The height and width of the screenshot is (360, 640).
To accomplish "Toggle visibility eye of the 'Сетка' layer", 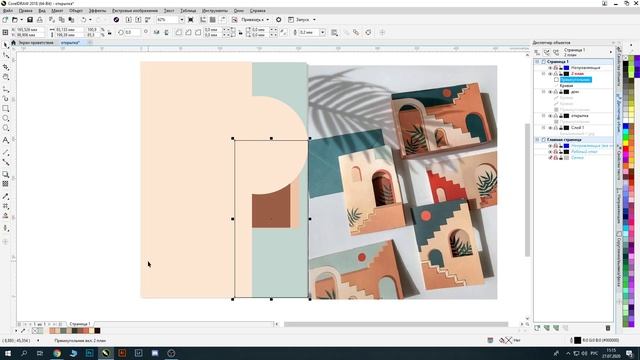I will tap(550, 158).
